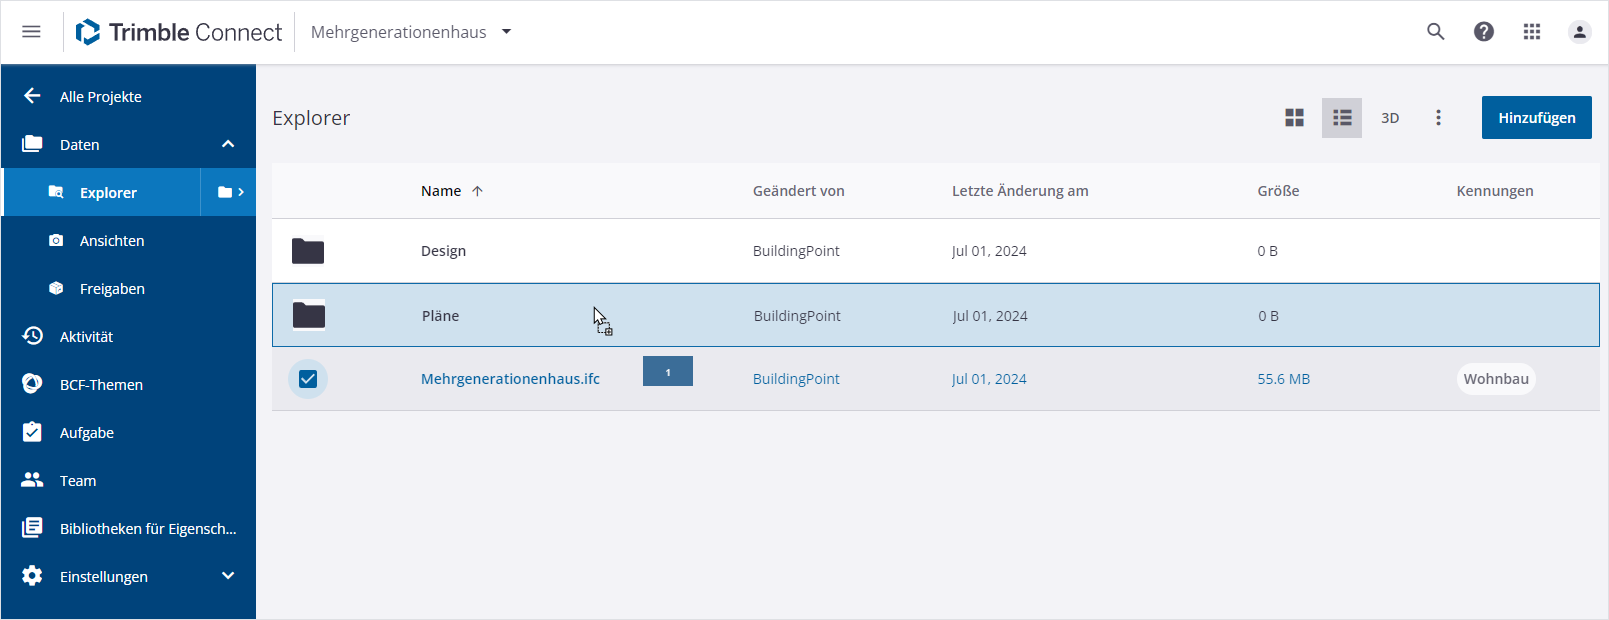Viewport: 1609px width, 620px height.
Task: Switch to list view layout
Action: (x=1342, y=118)
